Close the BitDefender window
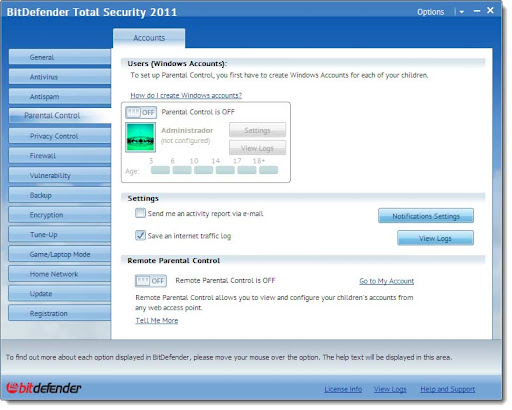Viewport: 512px width, 410px height. pos(490,10)
